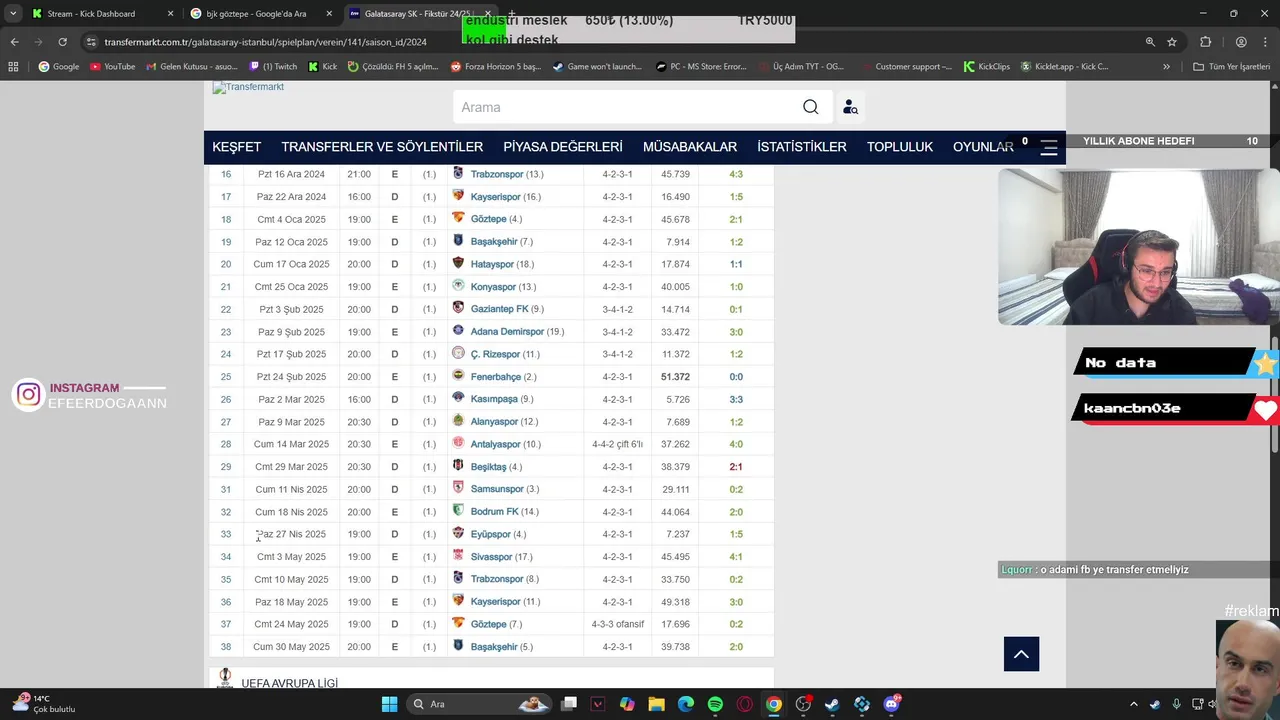Click the Chrome icon in the taskbar
The image size is (1280, 720).
point(774,704)
